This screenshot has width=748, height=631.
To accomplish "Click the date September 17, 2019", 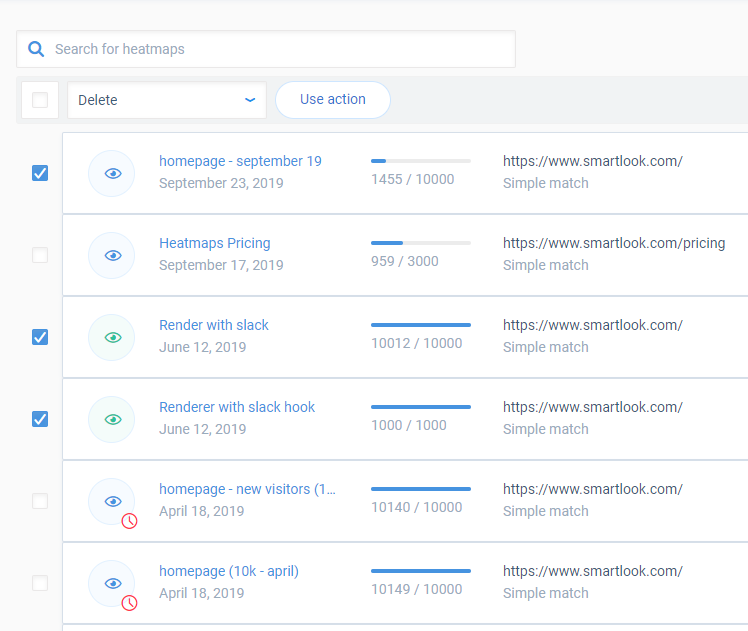I will [221, 265].
